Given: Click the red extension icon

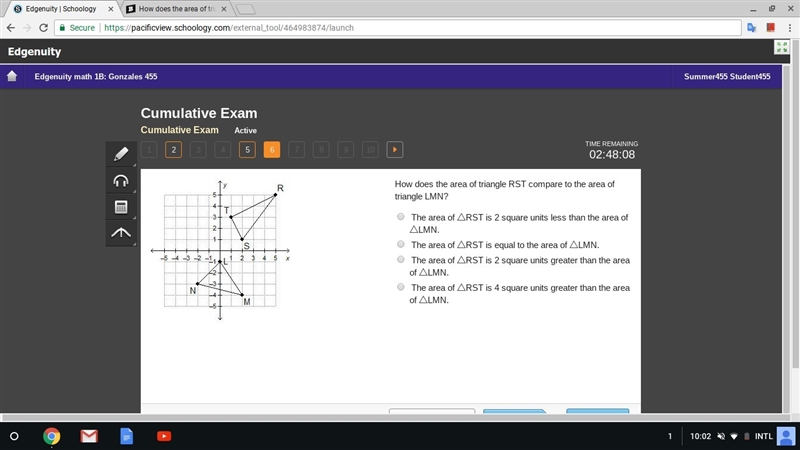Looking at the screenshot, I should coord(770,28).
